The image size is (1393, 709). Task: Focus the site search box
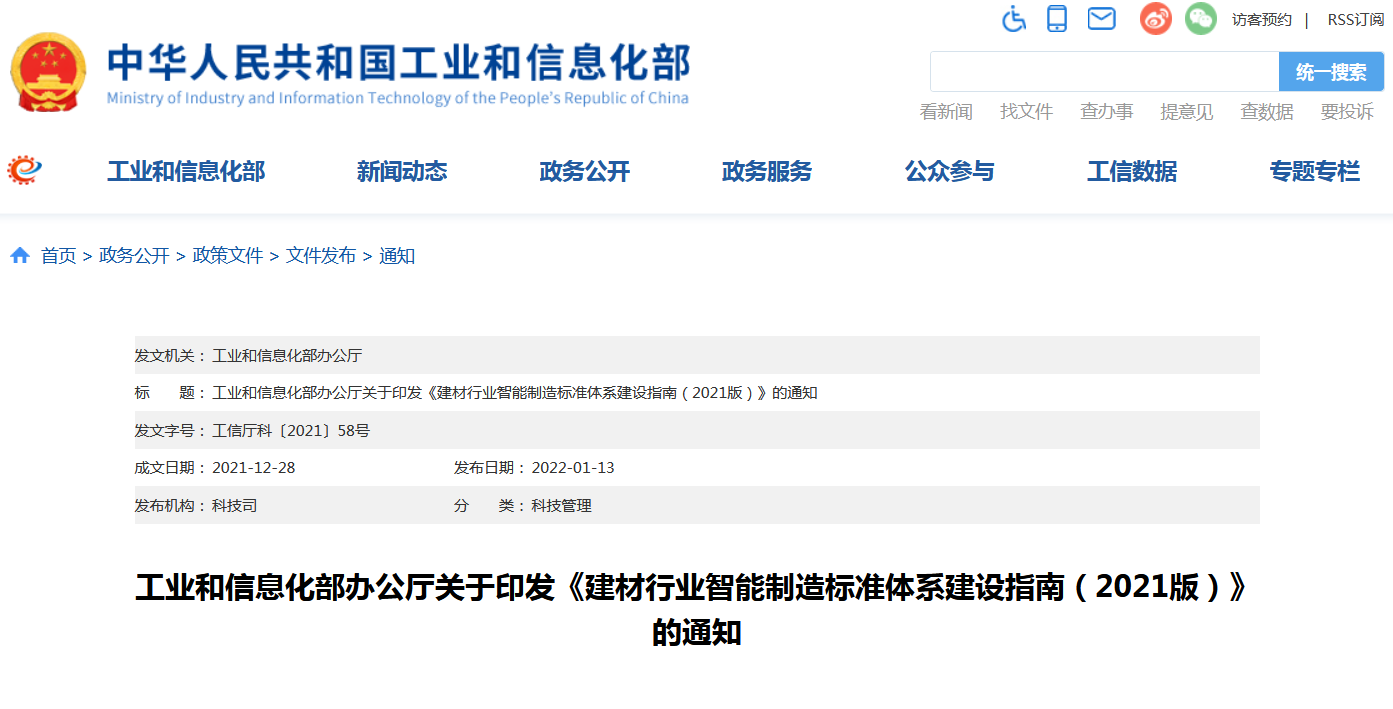(x=1105, y=72)
